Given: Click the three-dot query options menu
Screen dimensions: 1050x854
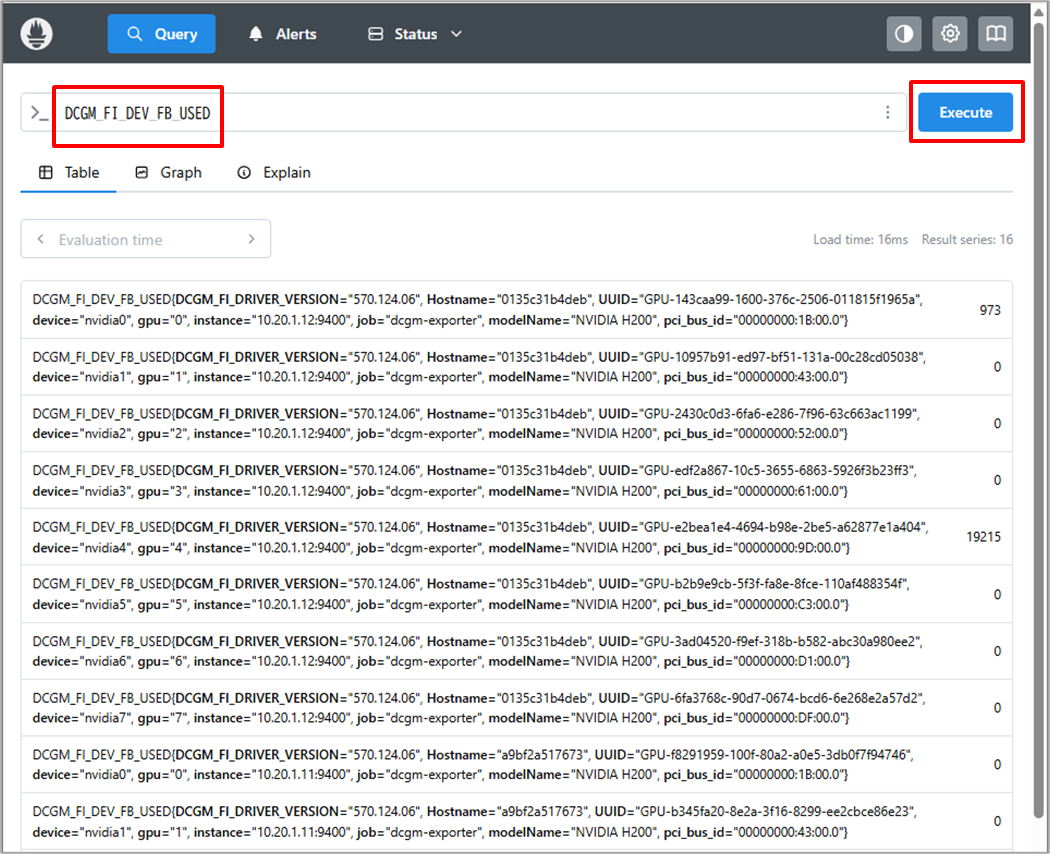Looking at the screenshot, I should click(887, 113).
